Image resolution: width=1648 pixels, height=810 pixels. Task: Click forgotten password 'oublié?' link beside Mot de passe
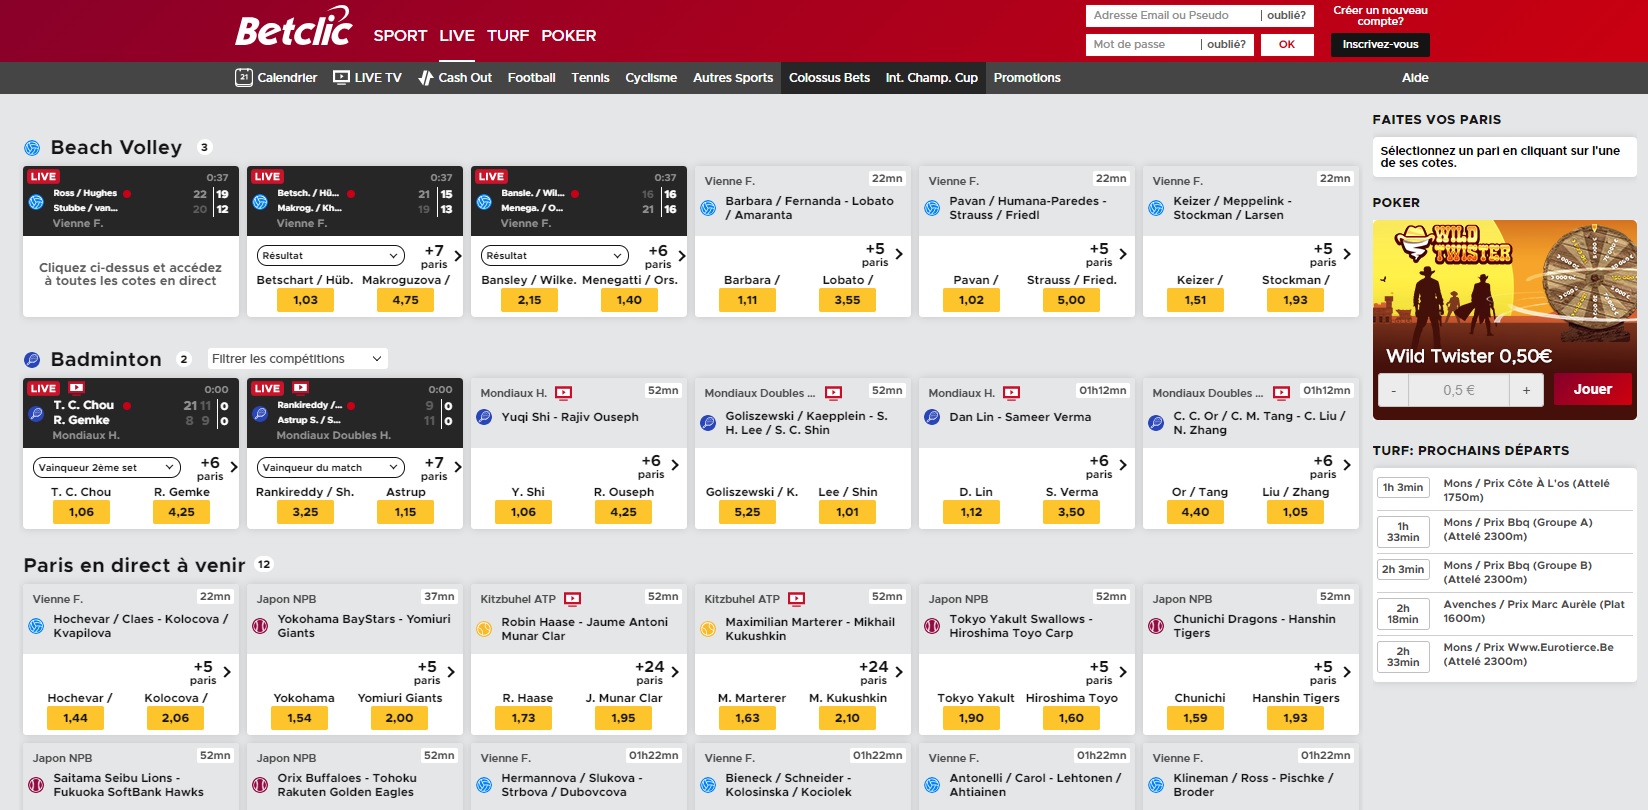[1226, 44]
